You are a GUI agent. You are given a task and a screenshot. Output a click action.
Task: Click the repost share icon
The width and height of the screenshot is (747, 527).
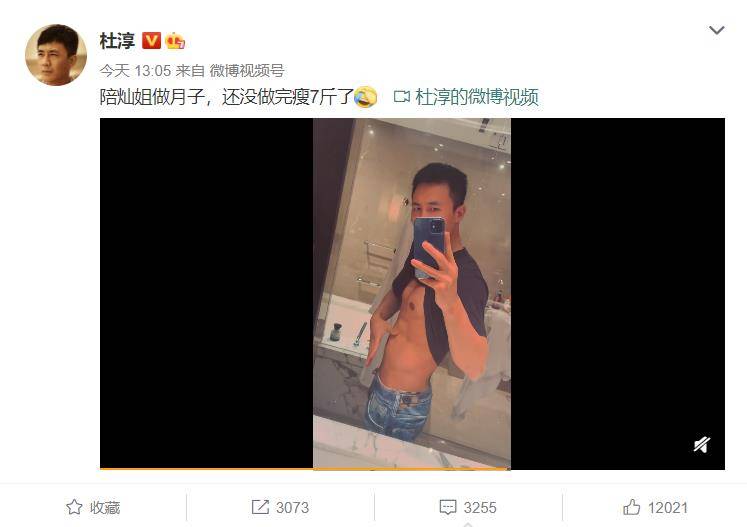point(260,507)
